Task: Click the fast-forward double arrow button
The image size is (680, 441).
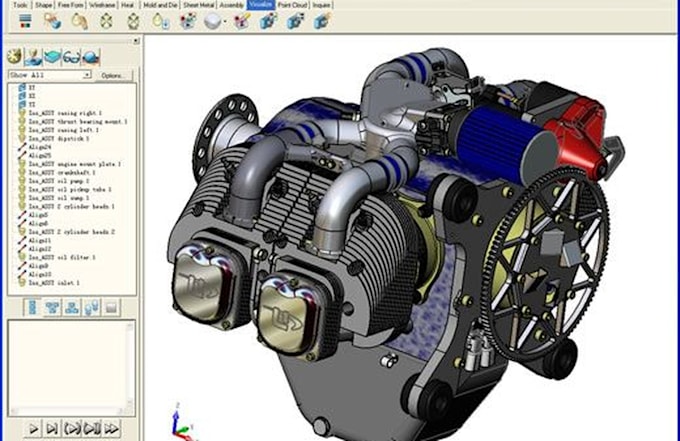Action: 111,429
